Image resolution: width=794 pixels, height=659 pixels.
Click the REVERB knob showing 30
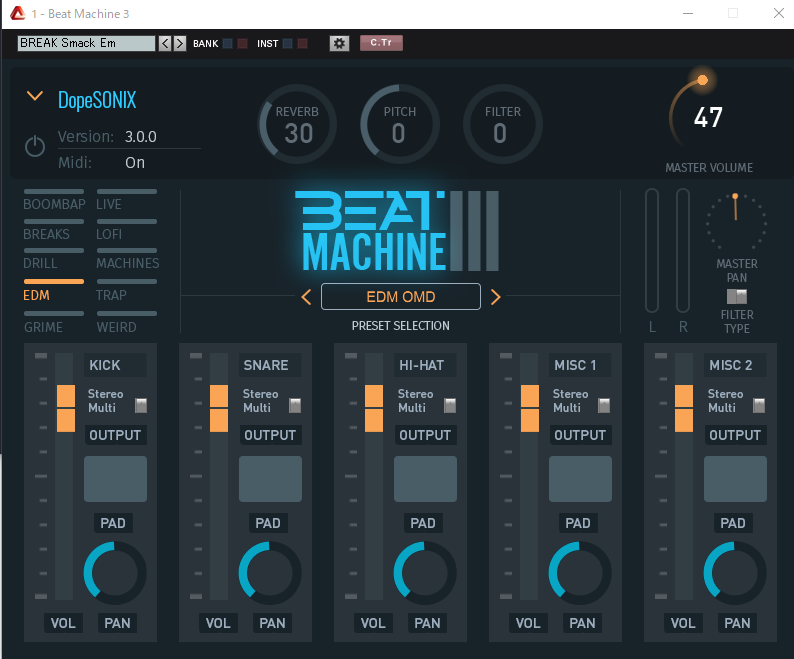tap(298, 124)
